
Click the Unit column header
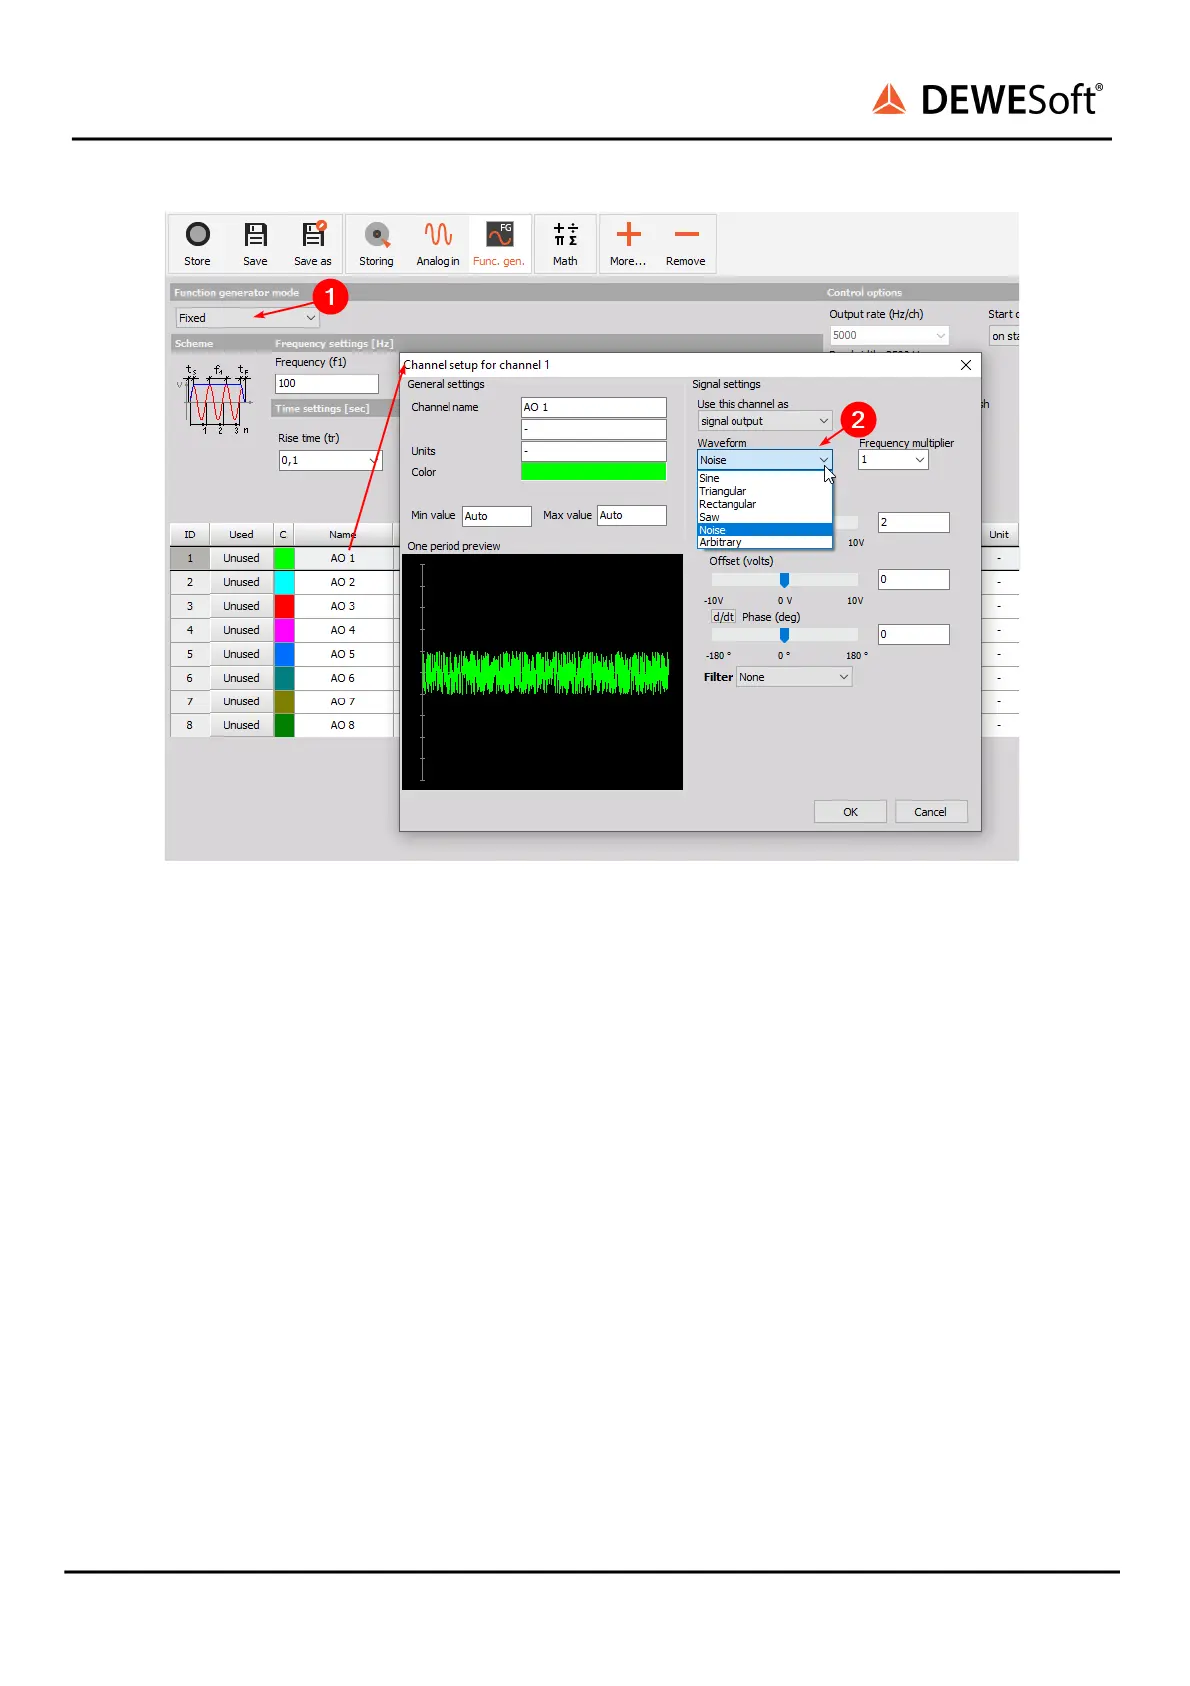point(999,535)
